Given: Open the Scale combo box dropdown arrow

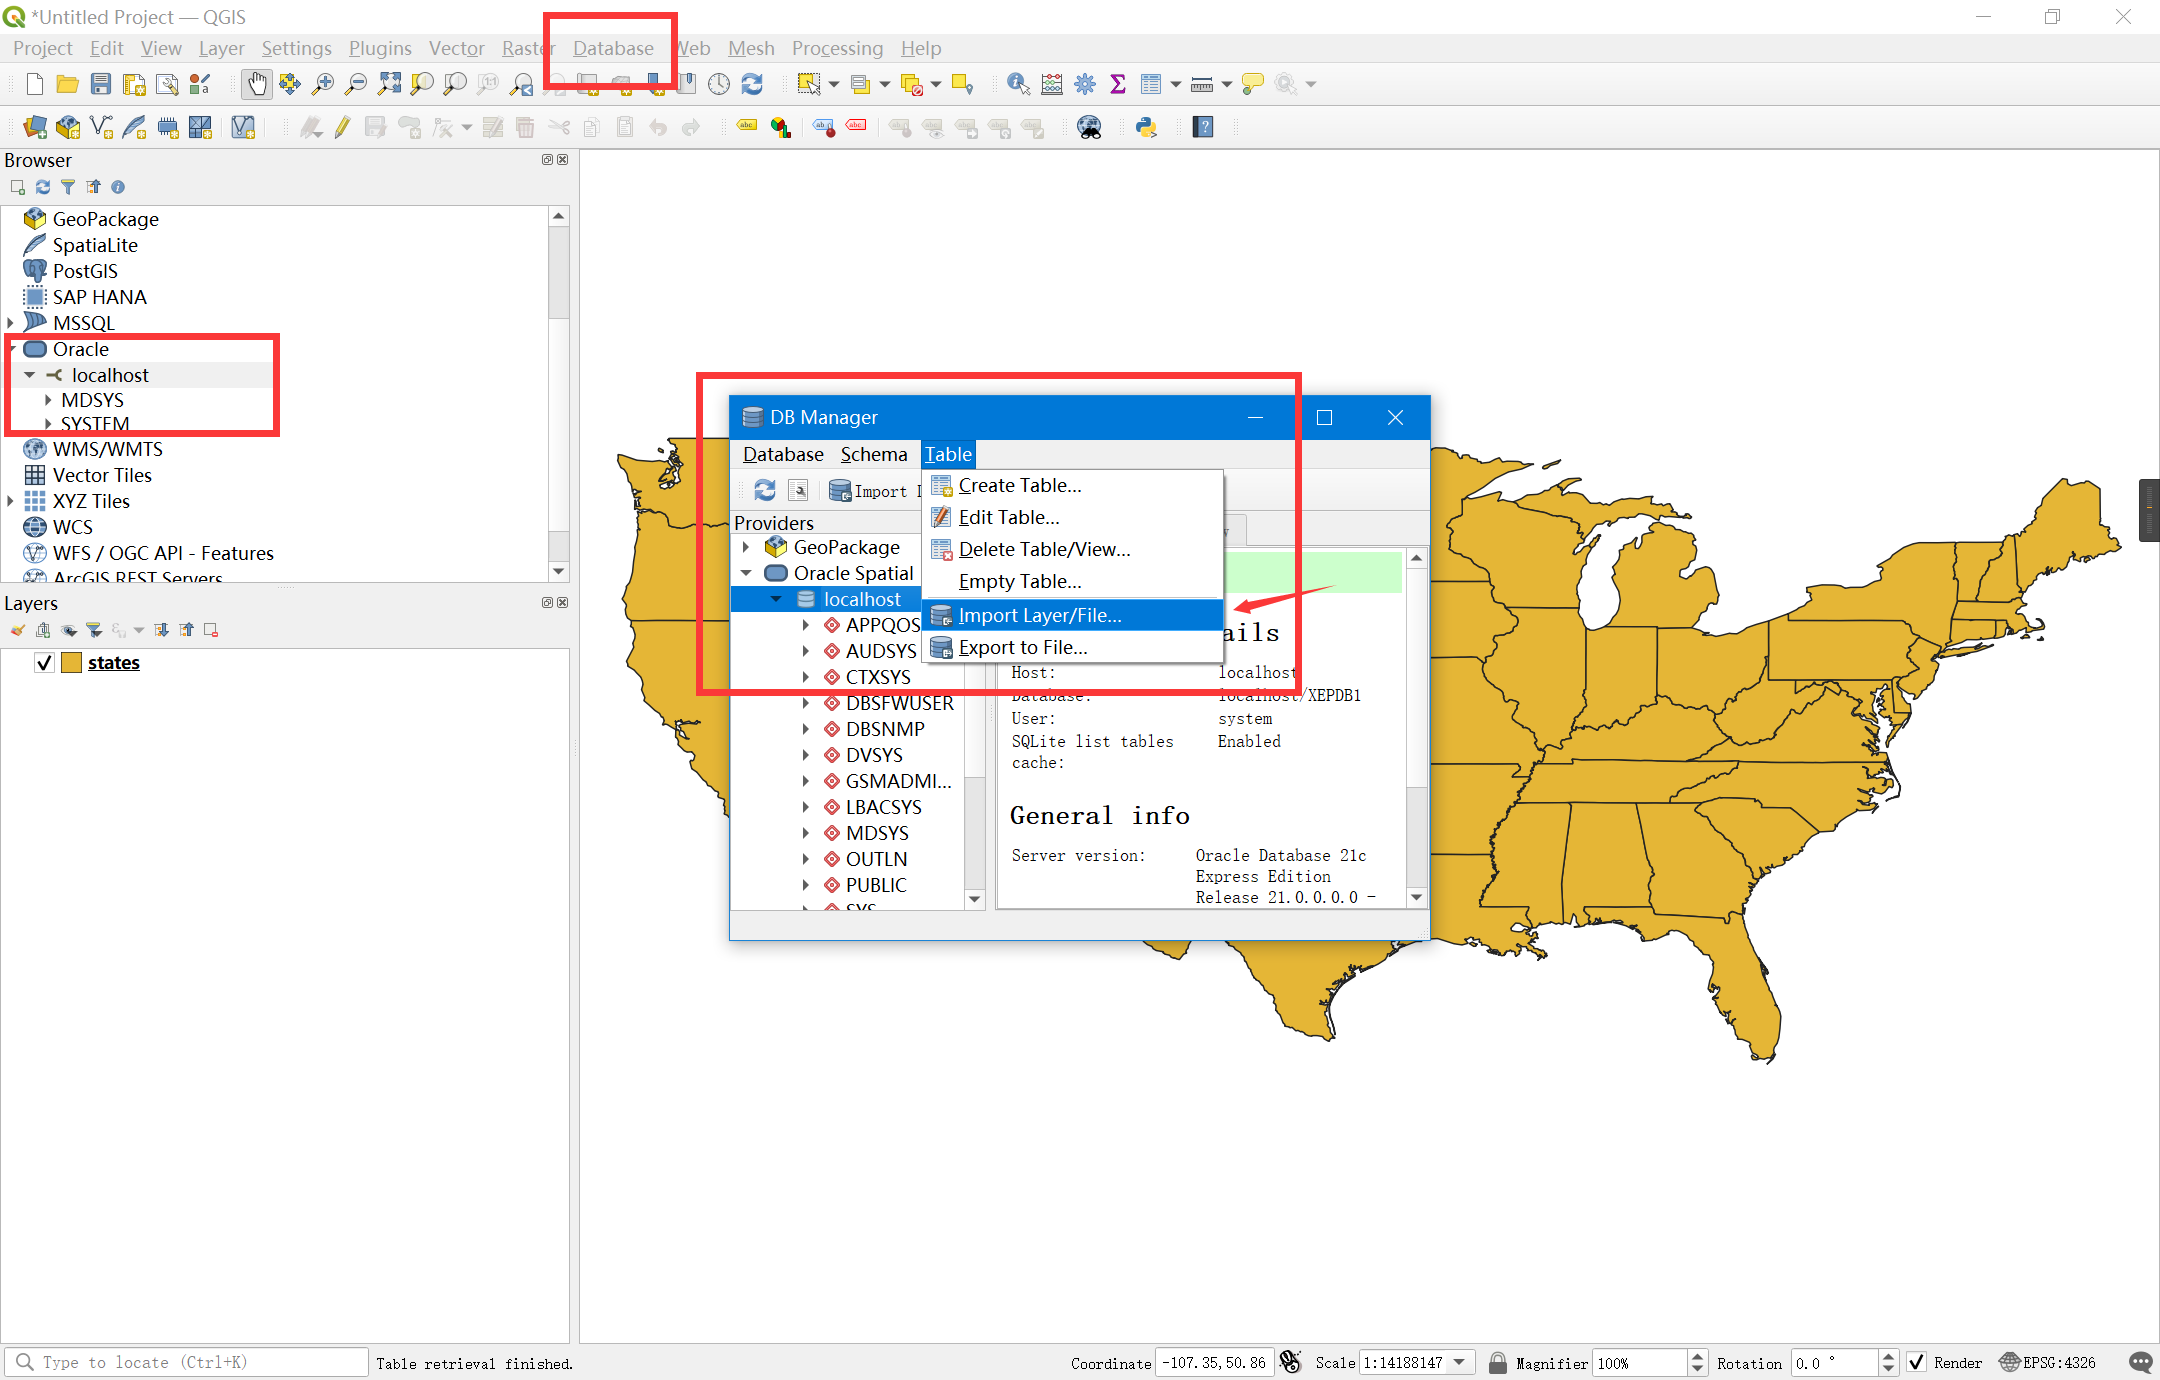Looking at the screenshot, I should click(1460, 1362).
